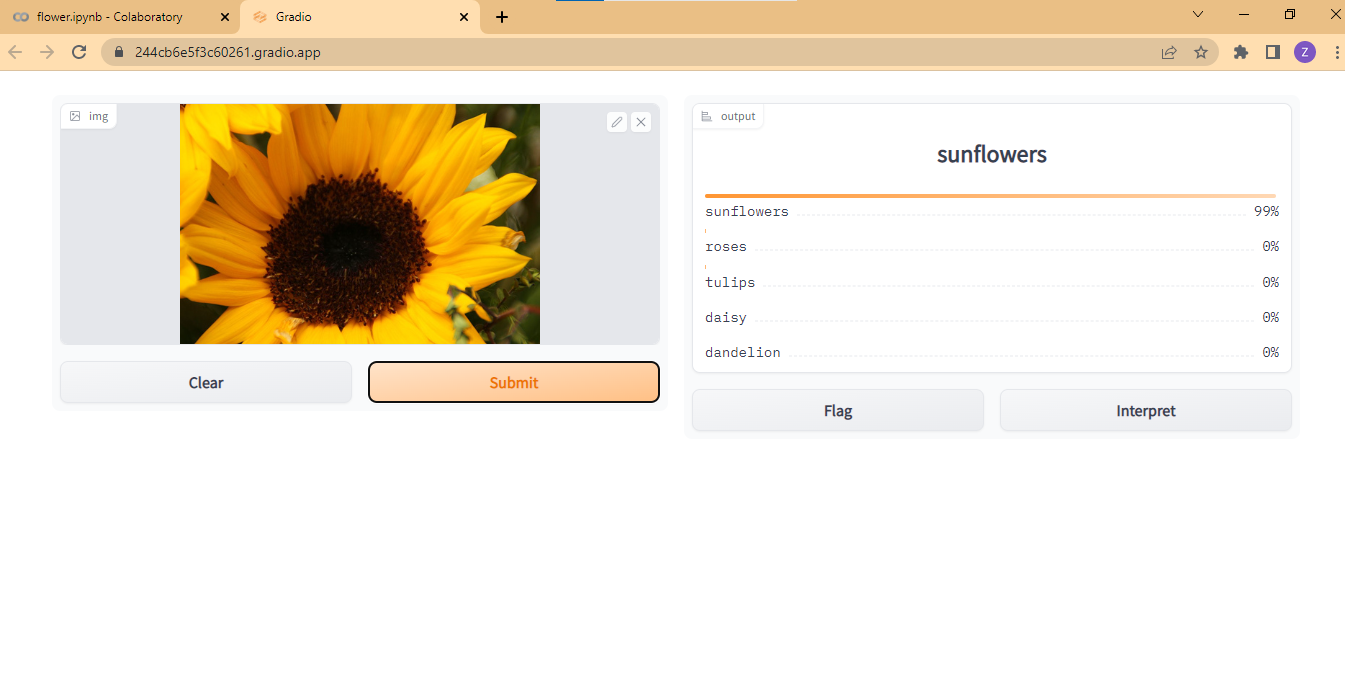Clear the uploaded image via the X icon
This screenshot has width=1345, height=684.
(x=641, y=121)
